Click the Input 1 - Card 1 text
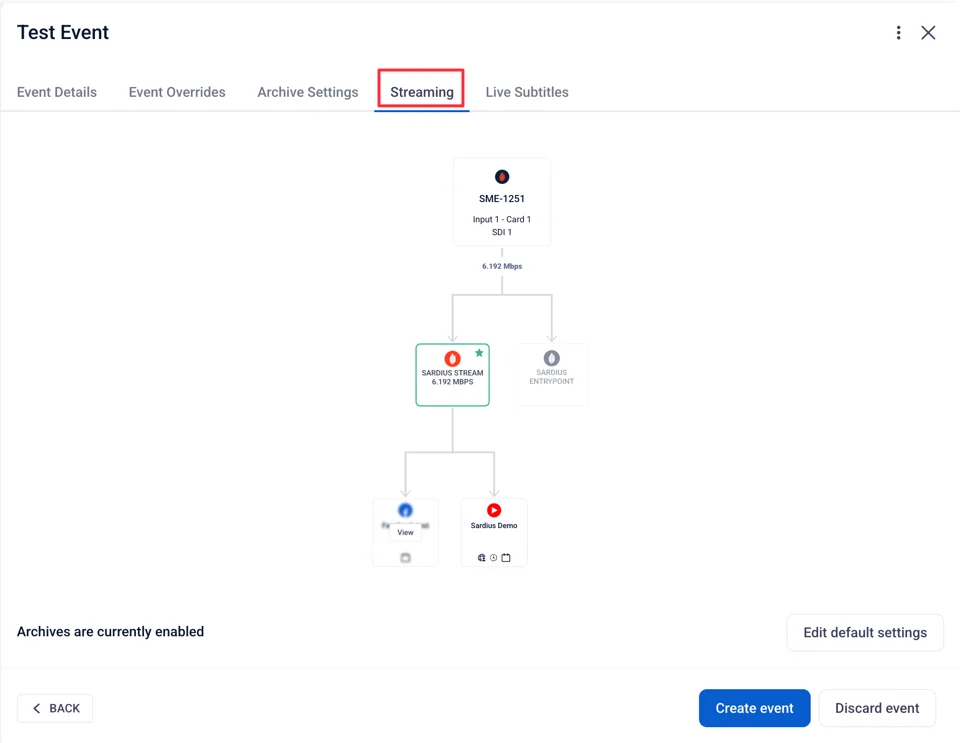This screenshot has height=743, width=960. (x=502, y=219)
